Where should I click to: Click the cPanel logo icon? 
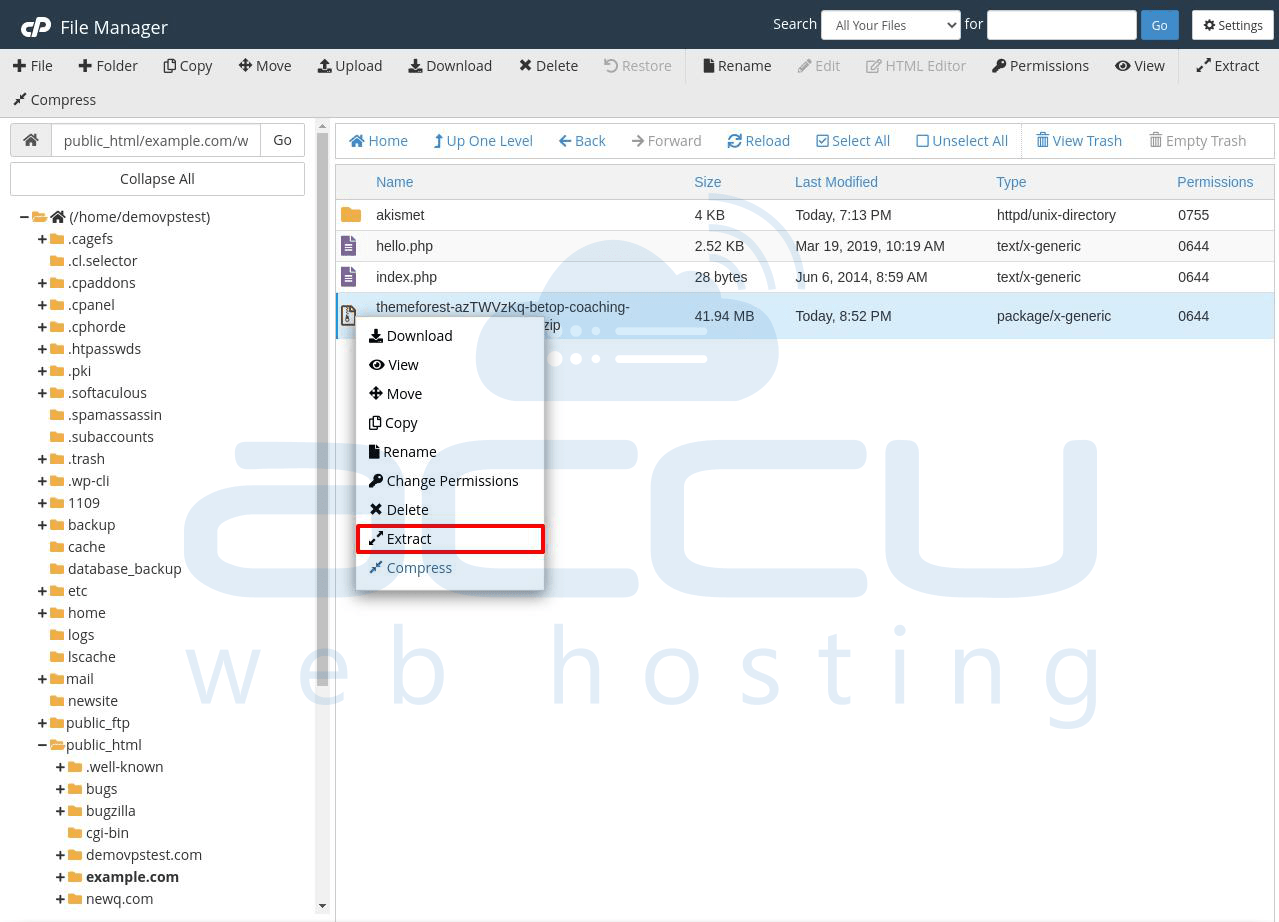click(x=36, y=27)
